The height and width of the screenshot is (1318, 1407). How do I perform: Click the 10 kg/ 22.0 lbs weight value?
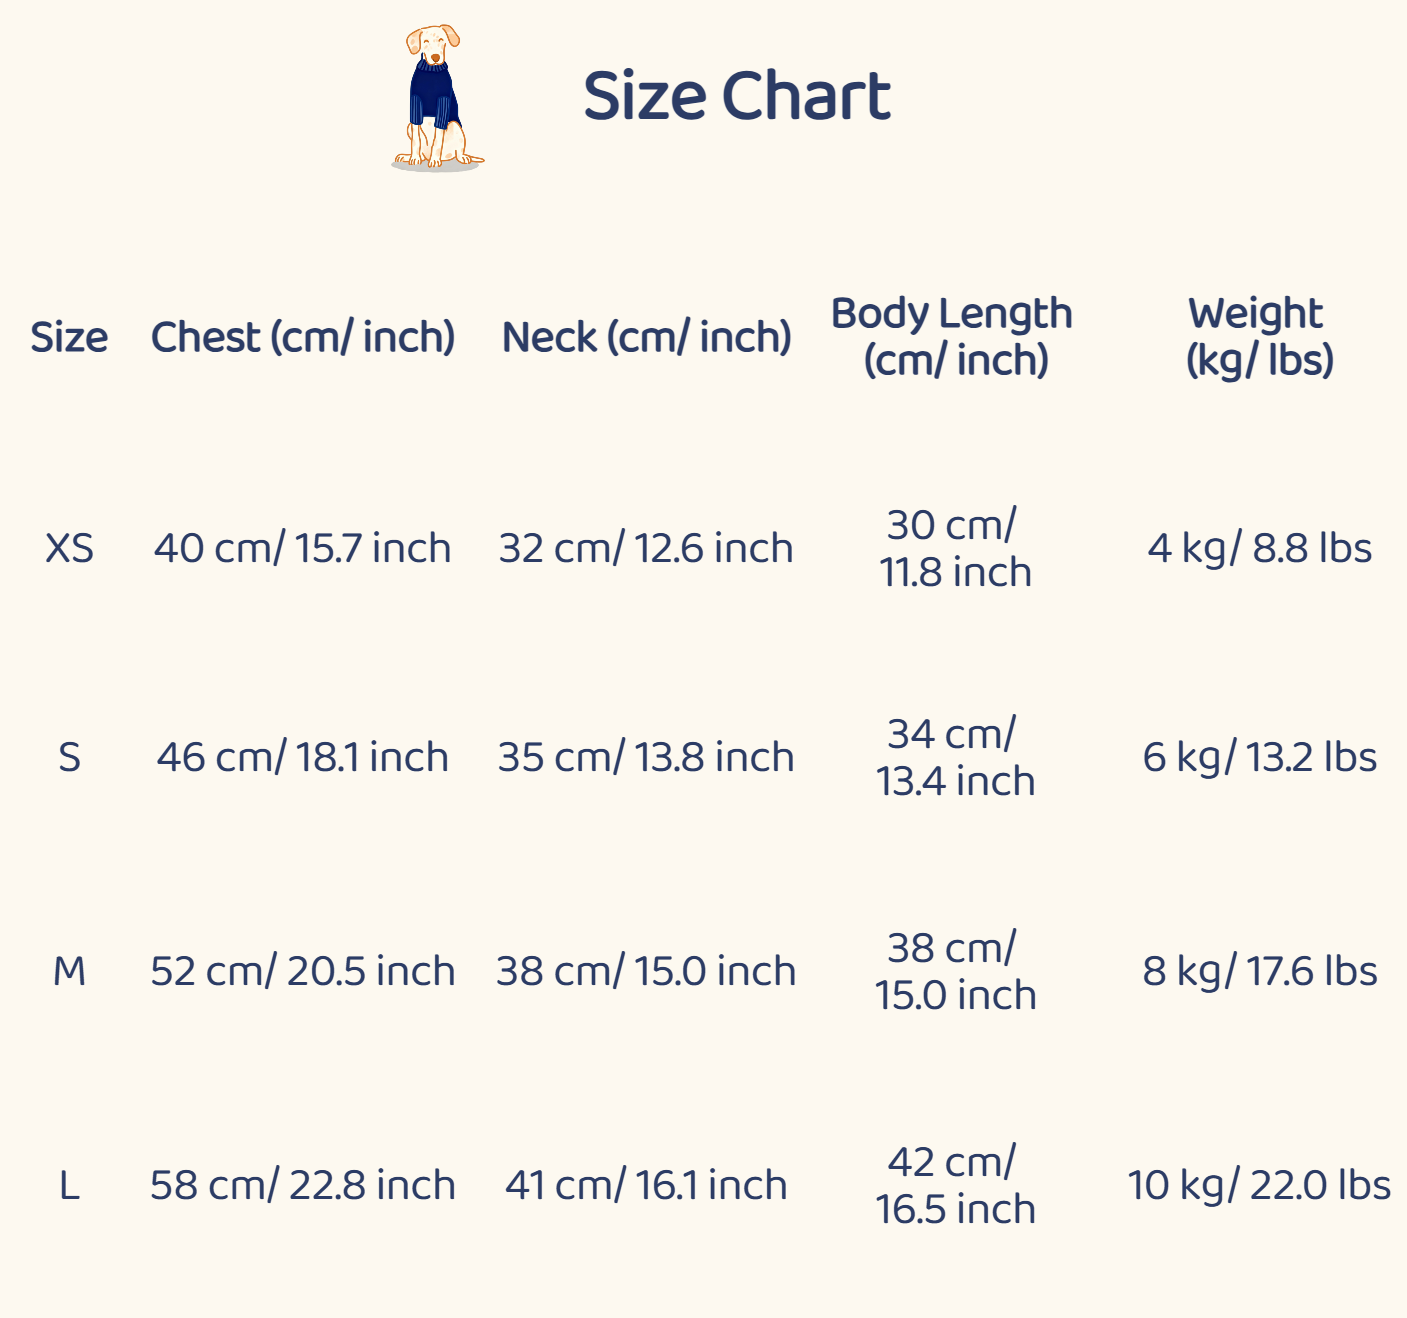pos(1259,1185)
